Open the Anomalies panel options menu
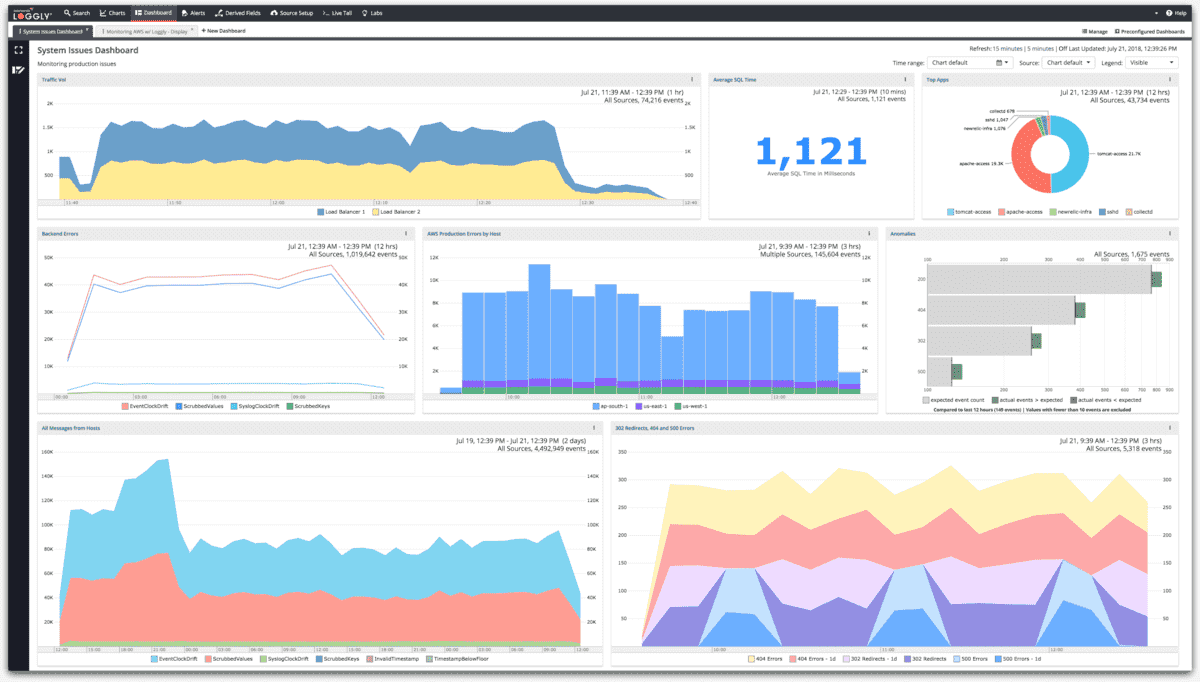Image resolution: width=1200 pixels, height=682 pixels. coord(1168,234)
